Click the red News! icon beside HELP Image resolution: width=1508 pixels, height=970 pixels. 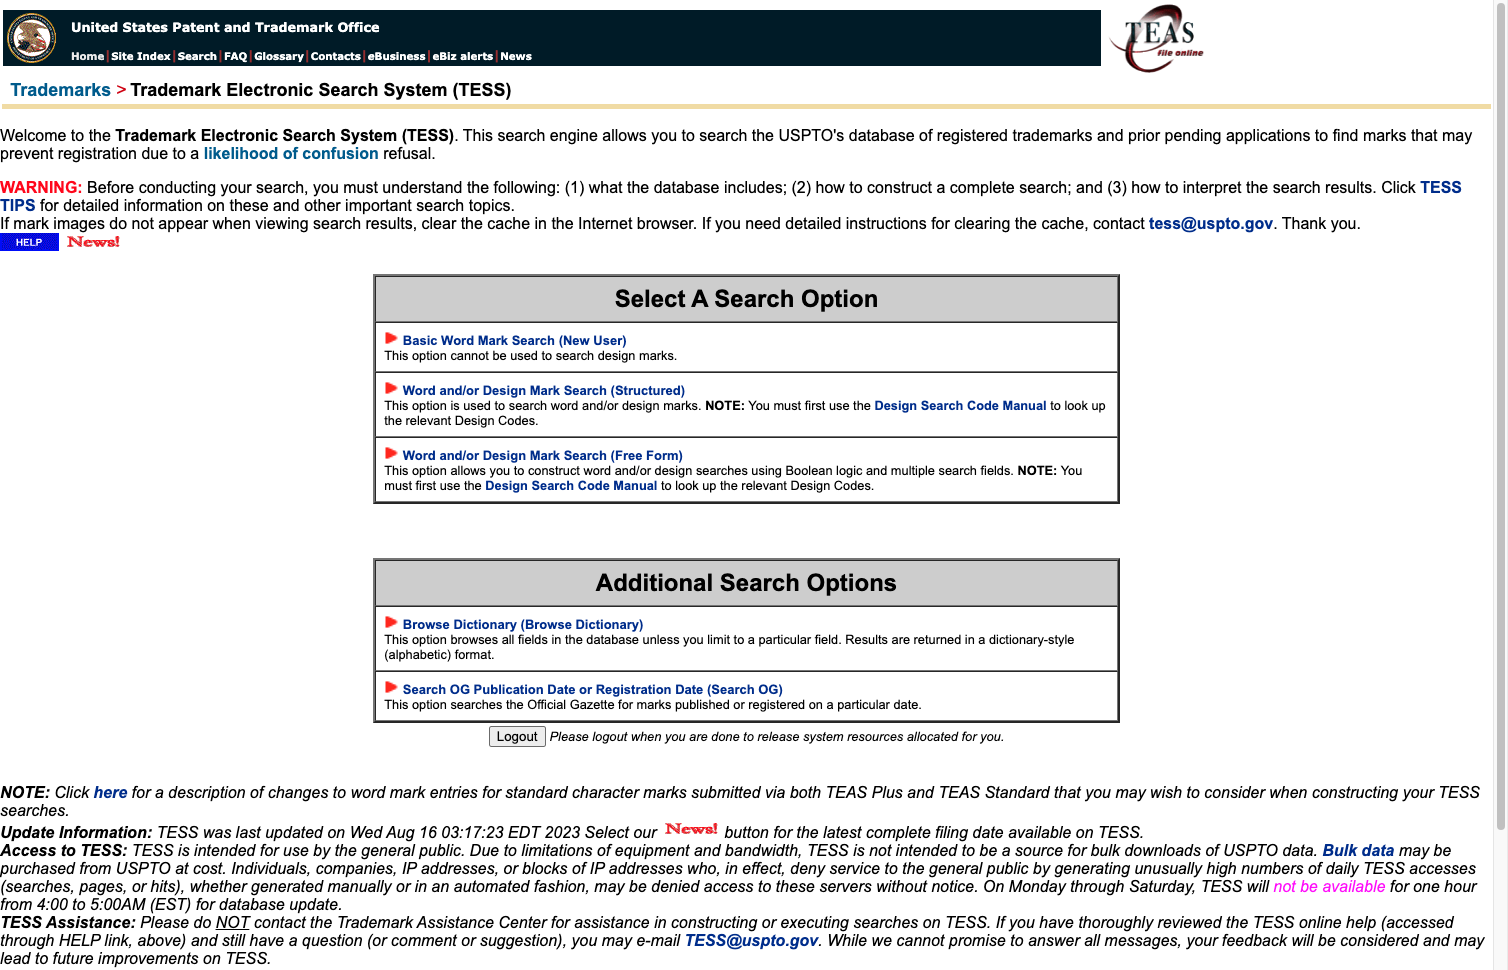[93, 242]
